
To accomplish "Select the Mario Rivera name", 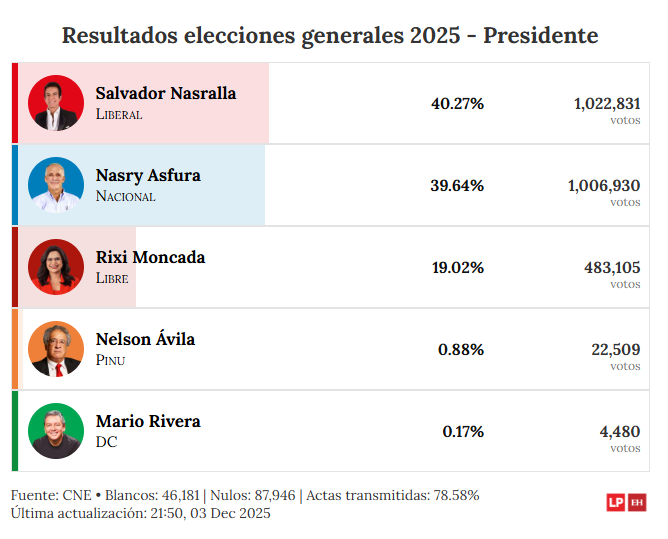I will point(148,421).
